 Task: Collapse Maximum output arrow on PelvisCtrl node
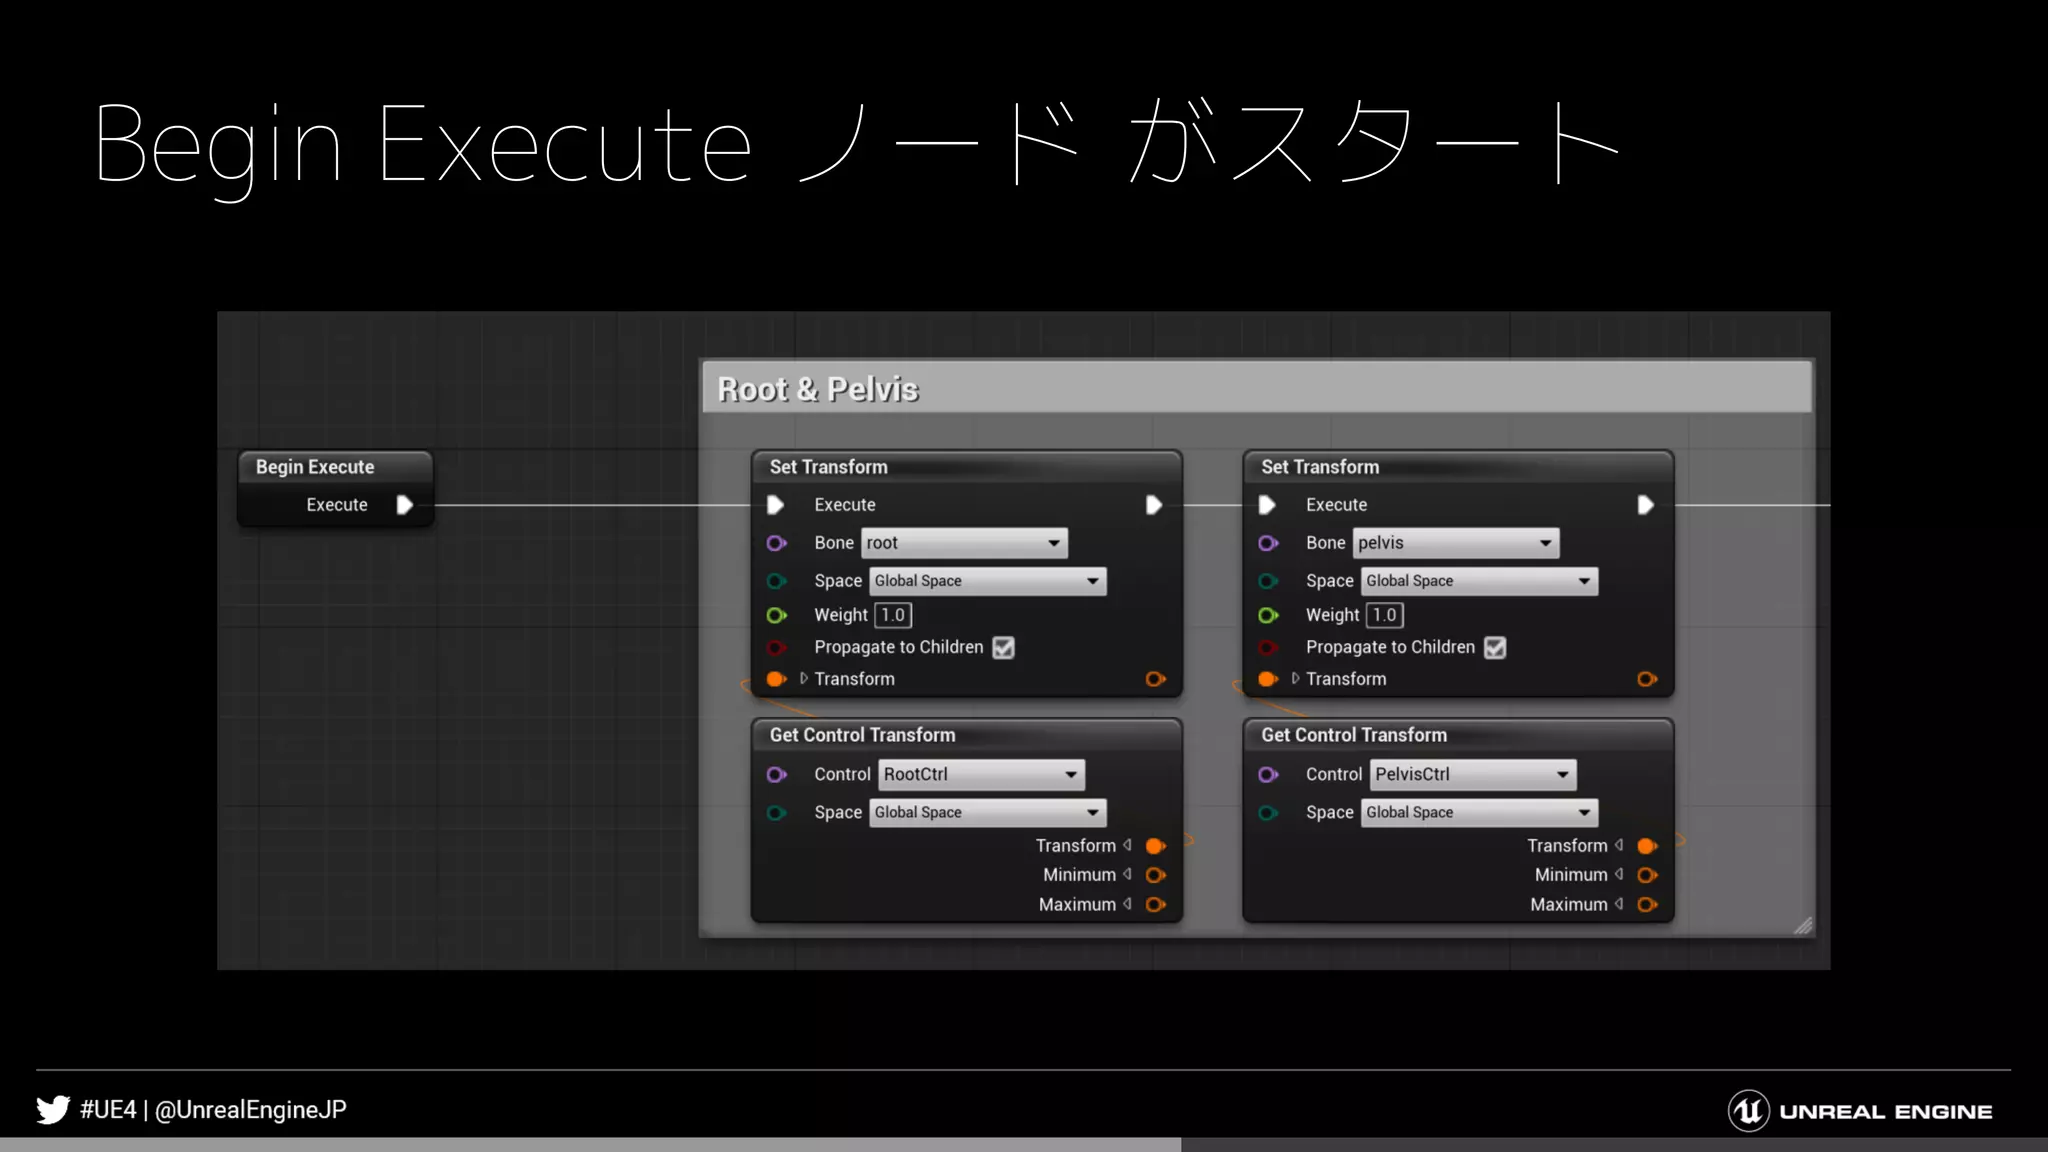coord(1620,905)
